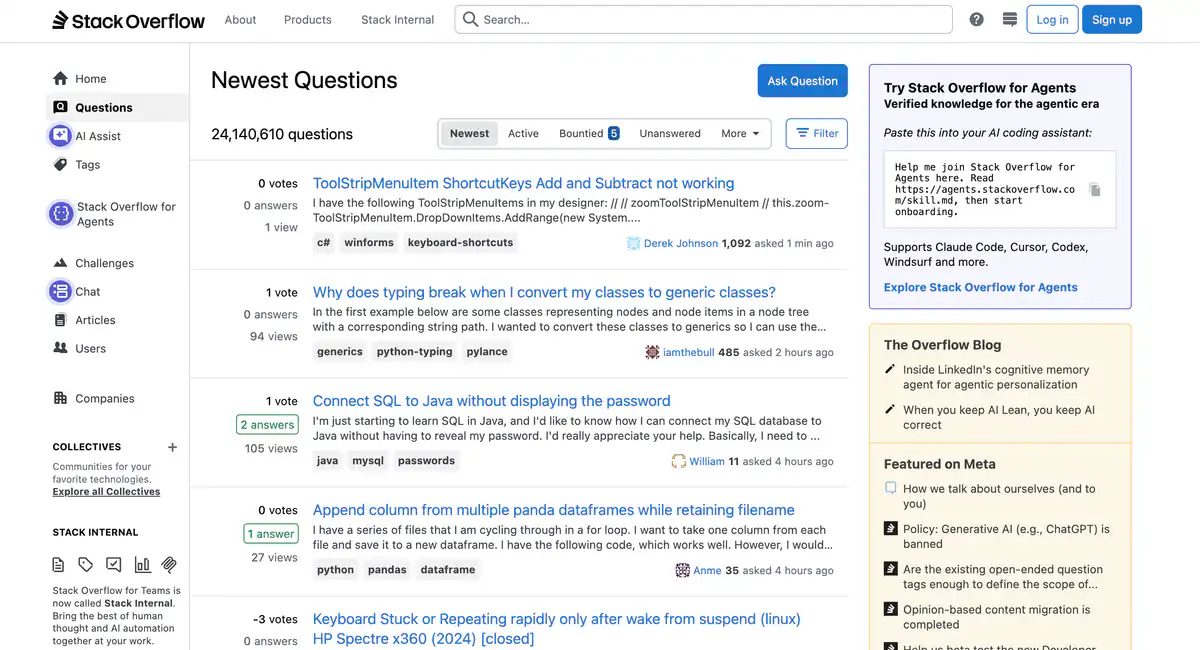Screen dimensions: 1200x650
Task: Open the Filter options
Action: [817, 133]
